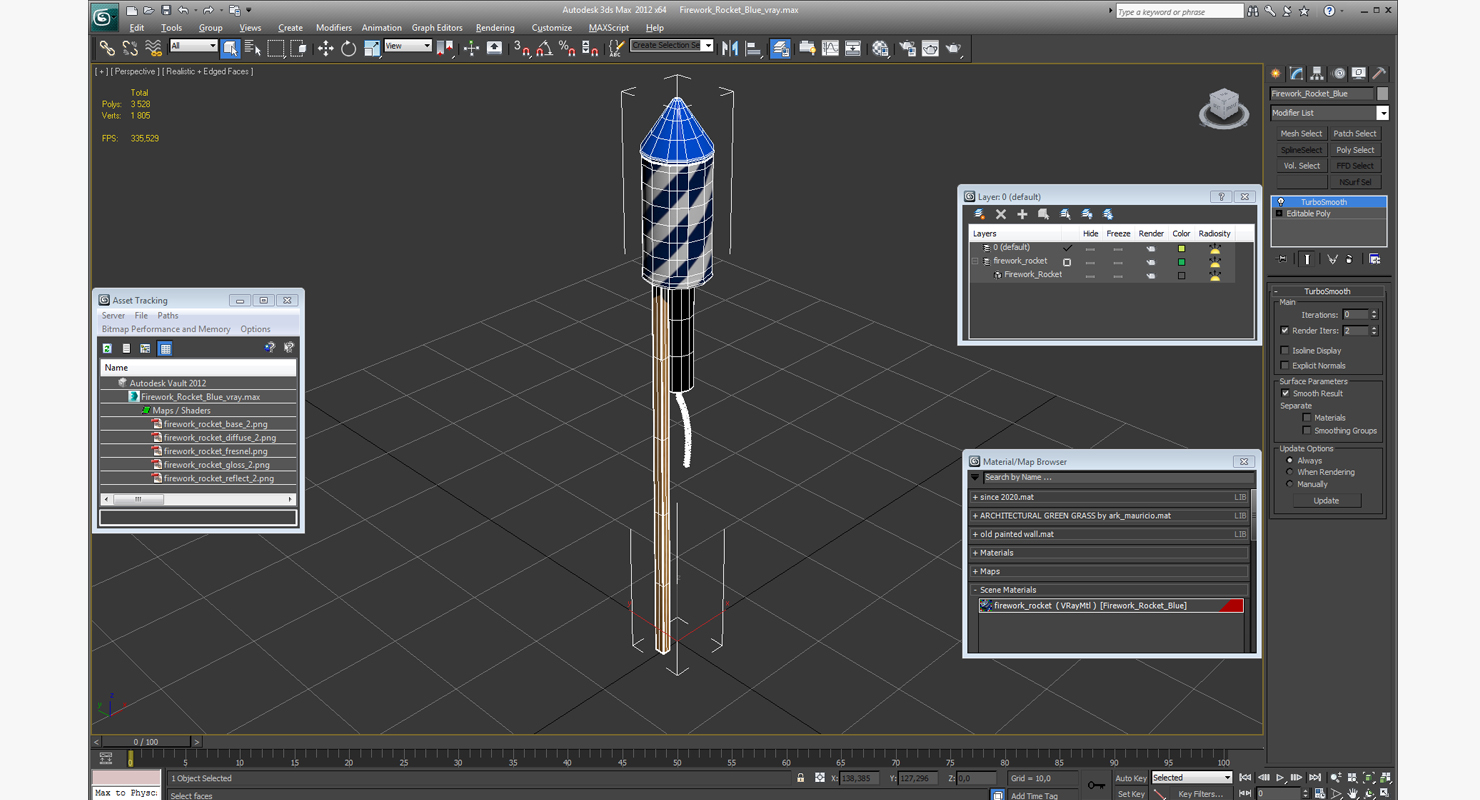Add selected objects to layer plus icon

pyautogui.click(x=1022, y=214)
